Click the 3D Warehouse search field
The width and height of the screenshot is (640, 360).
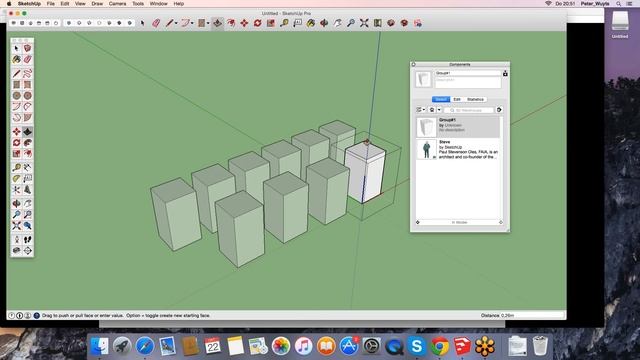coord(469,110)
